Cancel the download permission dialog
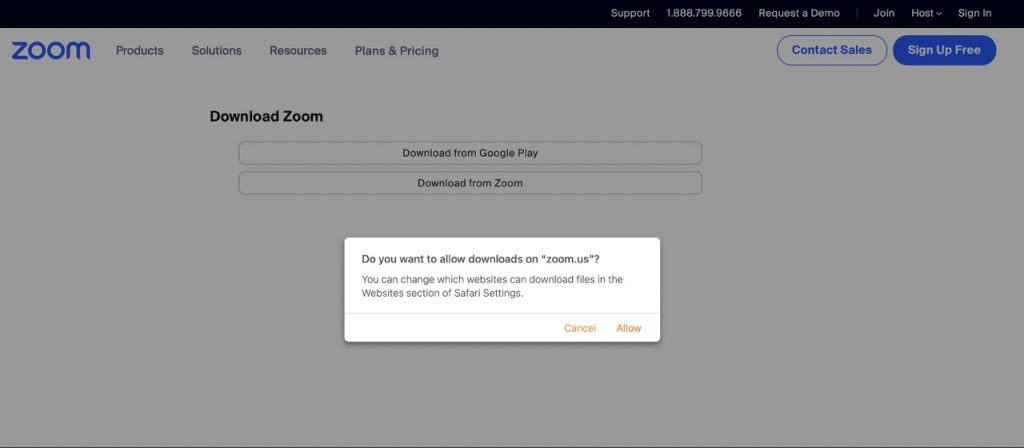This screenshot has height=448, width=1024. pos(580,328)
